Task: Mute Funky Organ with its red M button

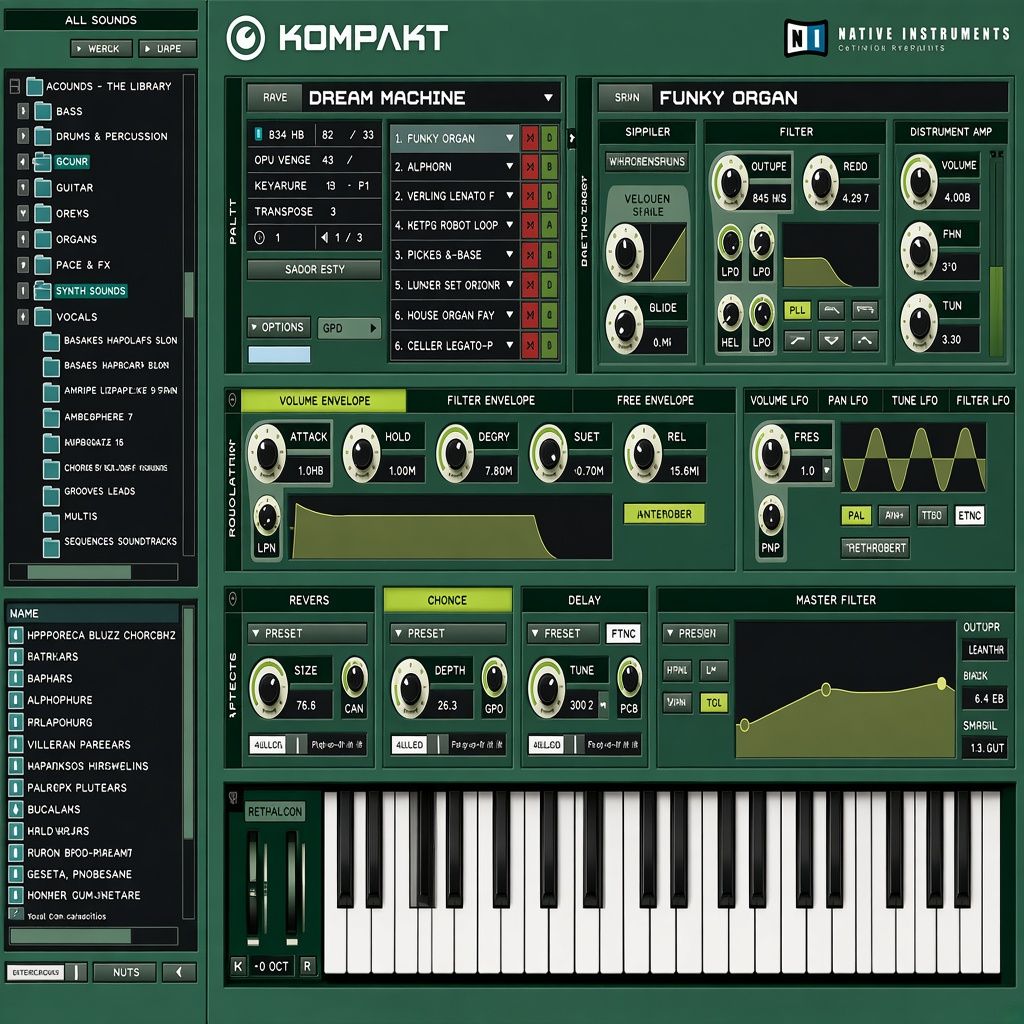Action: click(530, 138)
